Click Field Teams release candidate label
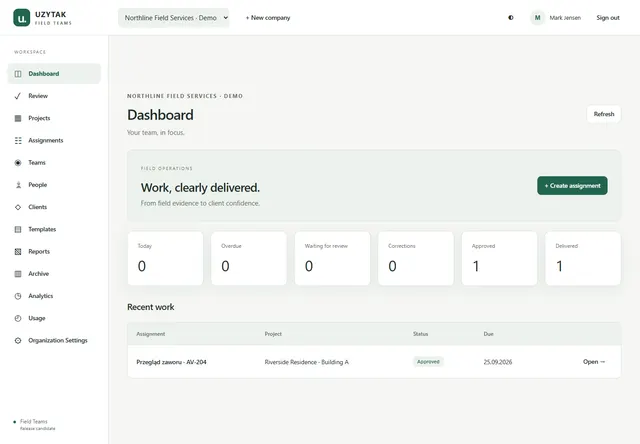 tap(35, 425)
